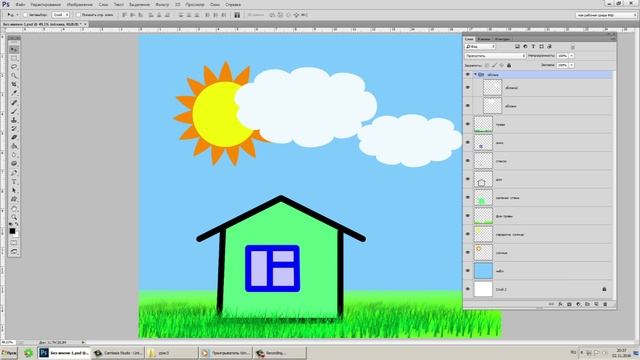Open the Фильтр (Filter) menu
This screenshot has width=640, height=360.
162,4
